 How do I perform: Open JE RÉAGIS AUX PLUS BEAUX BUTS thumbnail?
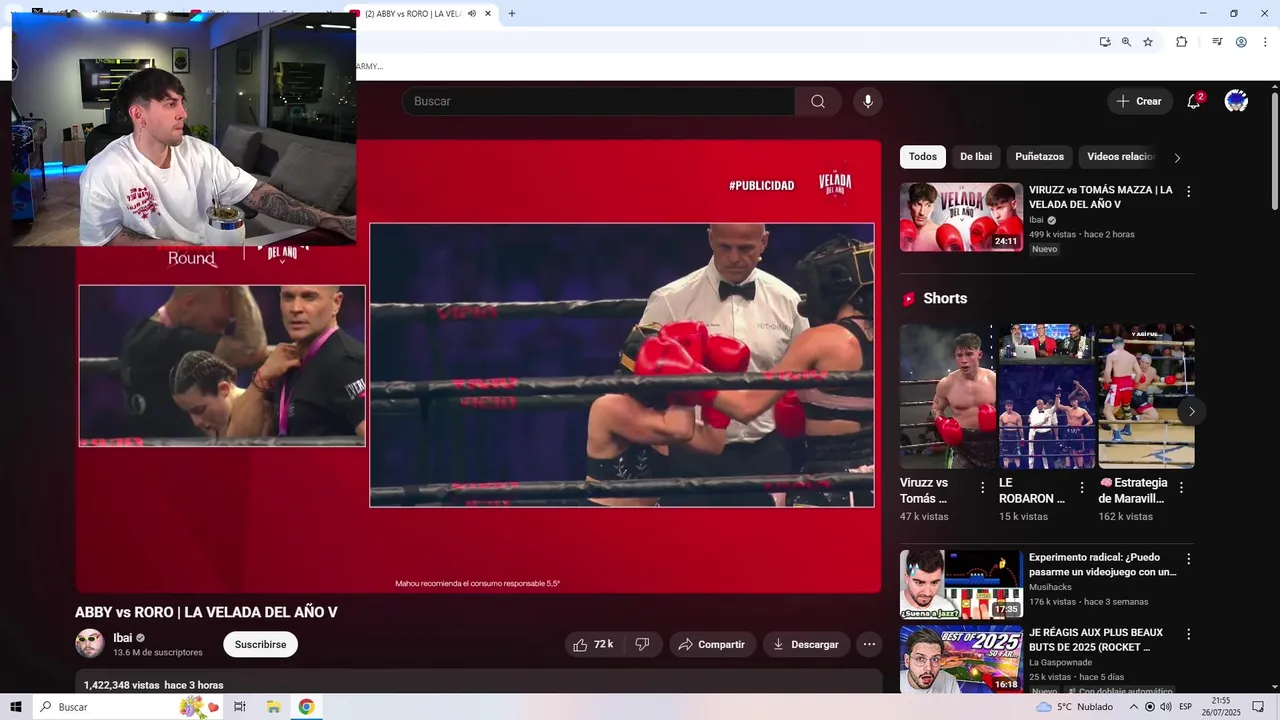961,659
